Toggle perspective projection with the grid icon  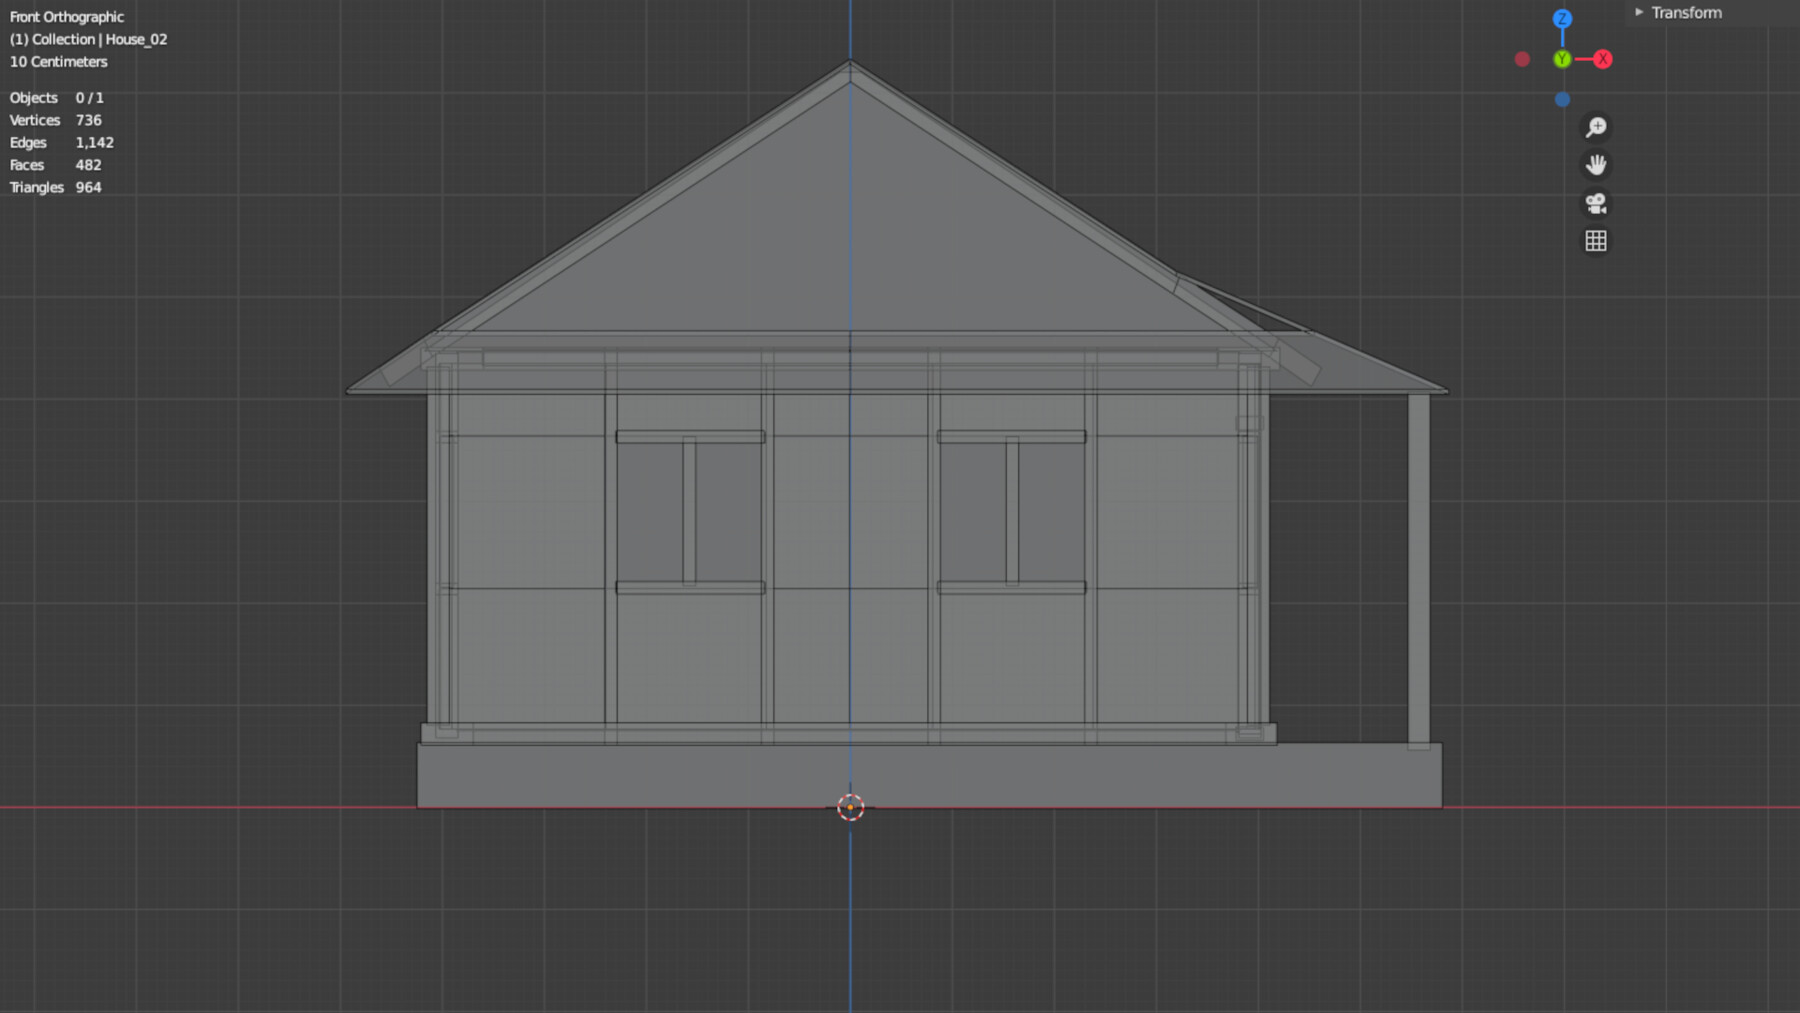point(1596,240)
